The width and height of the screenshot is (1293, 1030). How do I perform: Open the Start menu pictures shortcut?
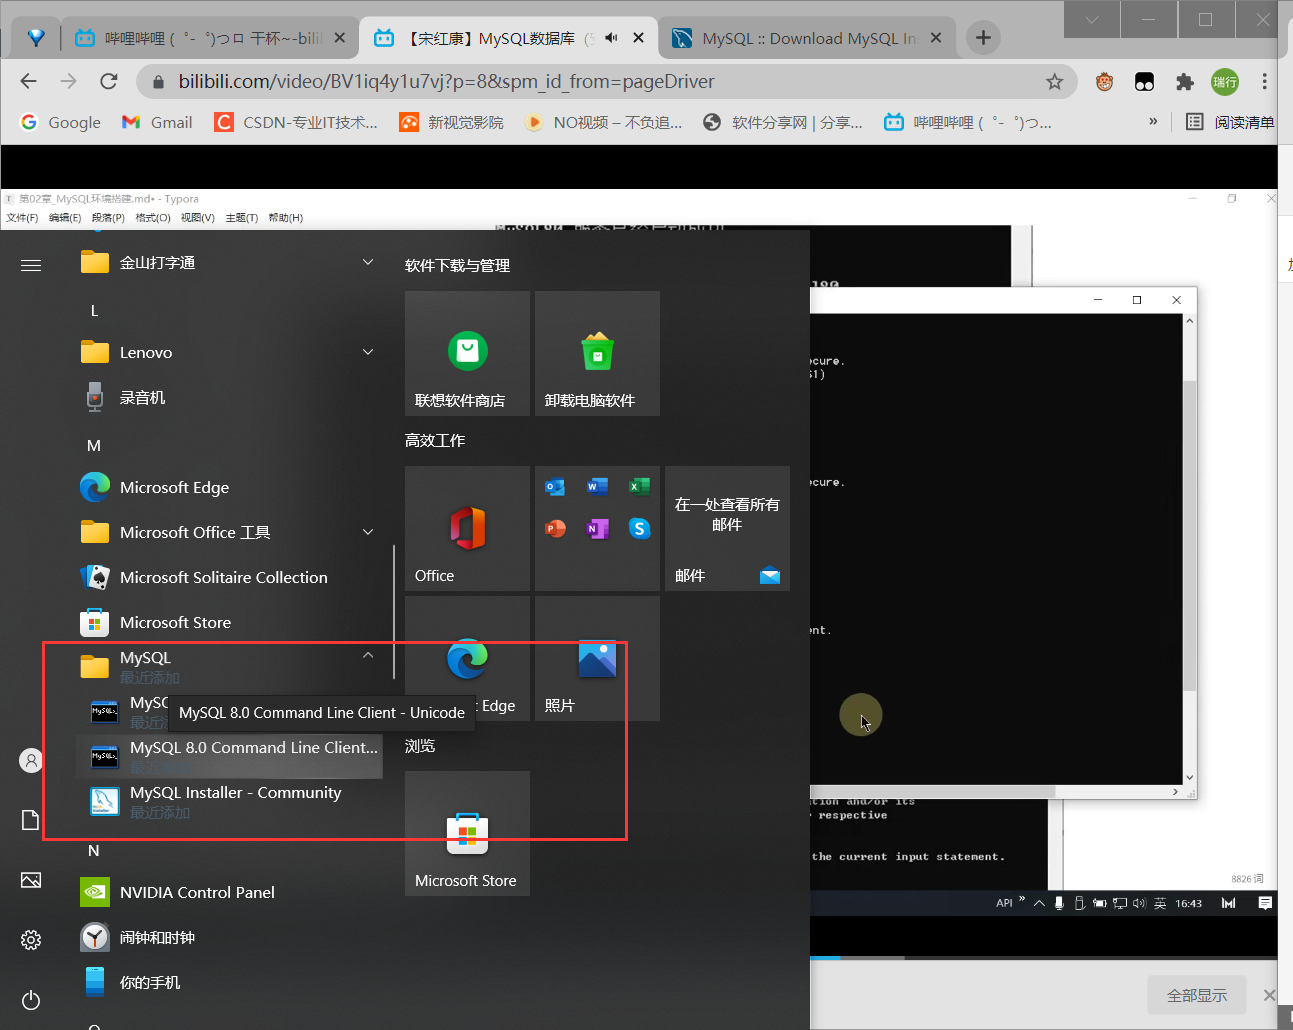[x=31, y=880]
